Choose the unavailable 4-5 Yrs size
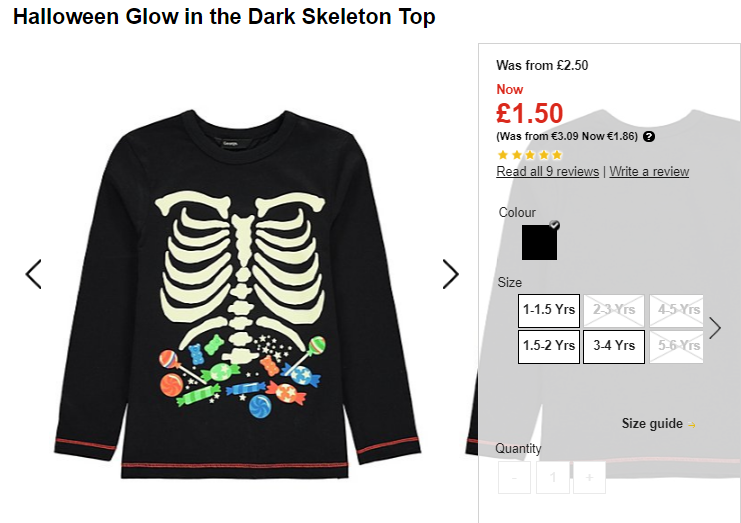 (x=677, y=310)
